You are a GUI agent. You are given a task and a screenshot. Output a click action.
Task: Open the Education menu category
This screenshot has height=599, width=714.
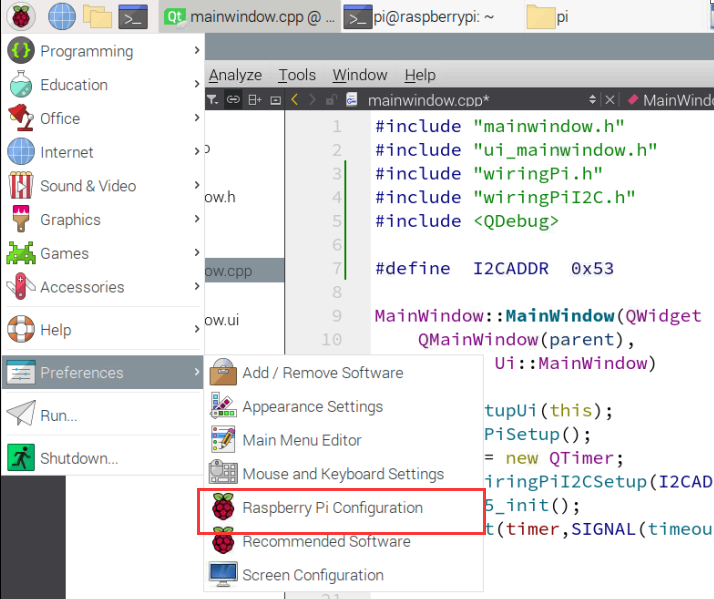click(103, 84)
